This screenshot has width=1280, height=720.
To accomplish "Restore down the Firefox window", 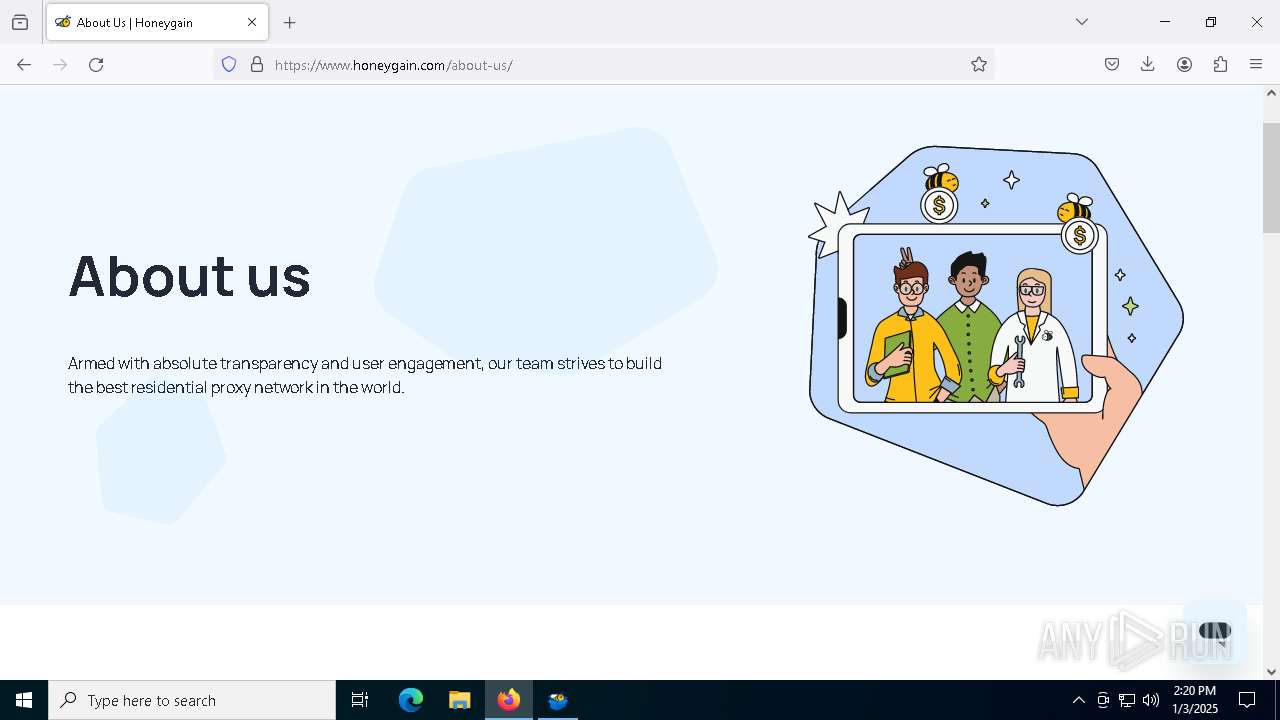I will pyautogui.click(x=1211, y=22).
